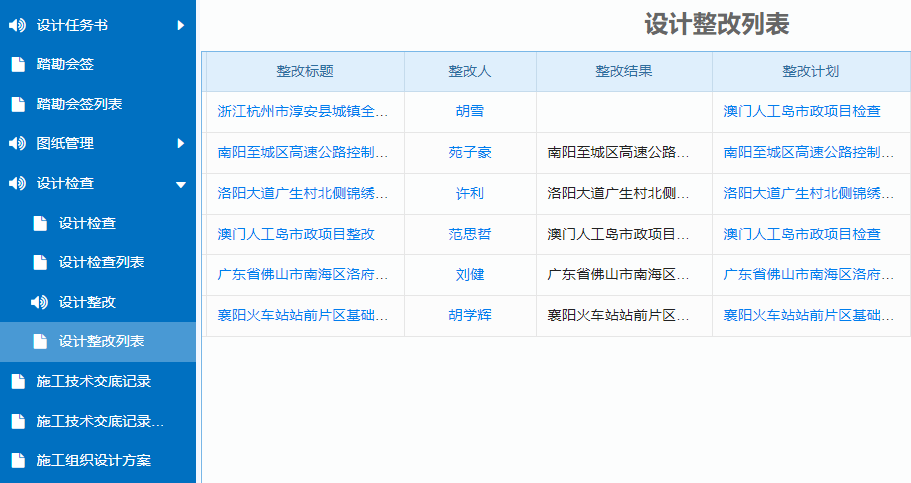
Task: Click the document icon beside 设计检查列表
Action: (40, 262)
